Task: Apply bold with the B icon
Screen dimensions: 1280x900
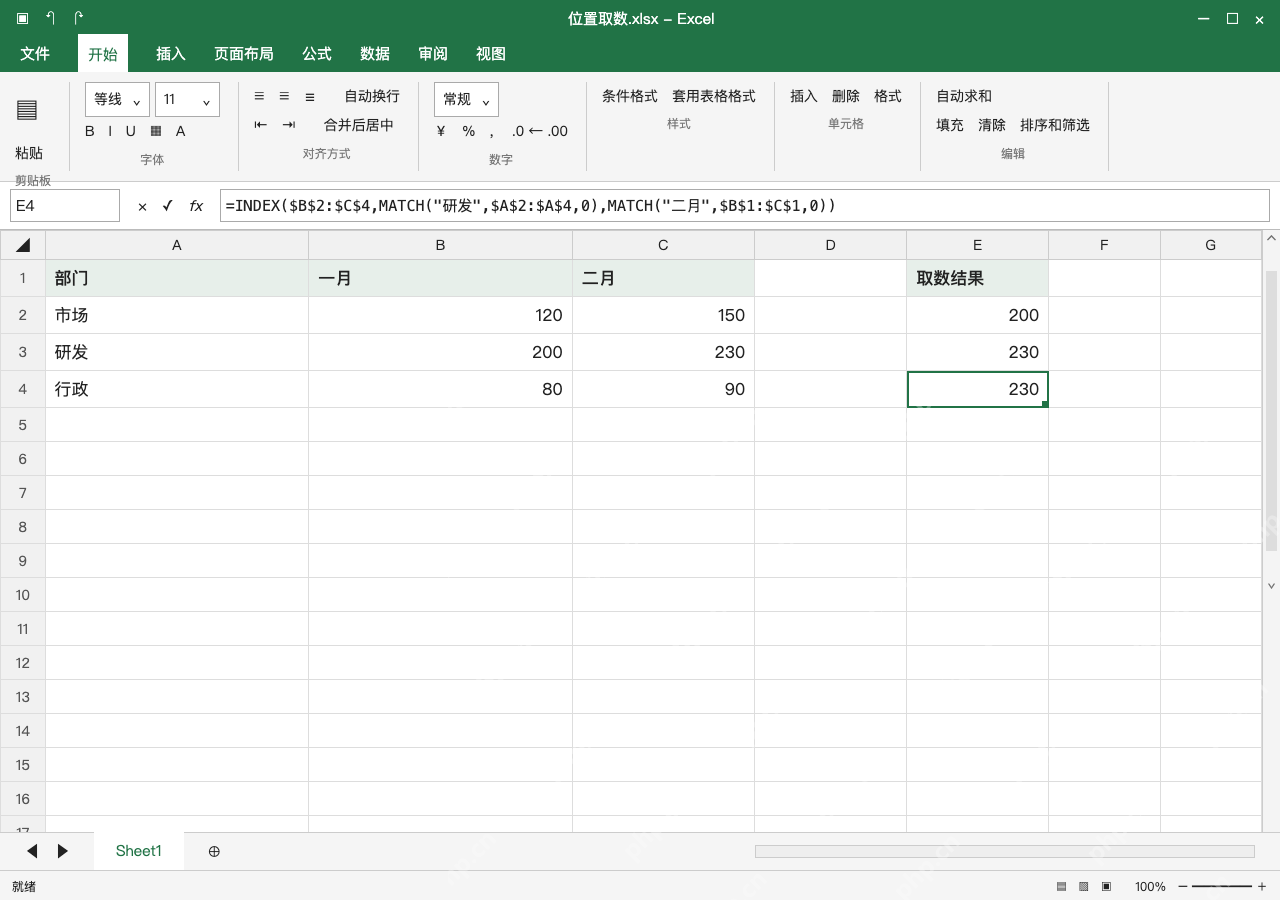Action: 90,131
